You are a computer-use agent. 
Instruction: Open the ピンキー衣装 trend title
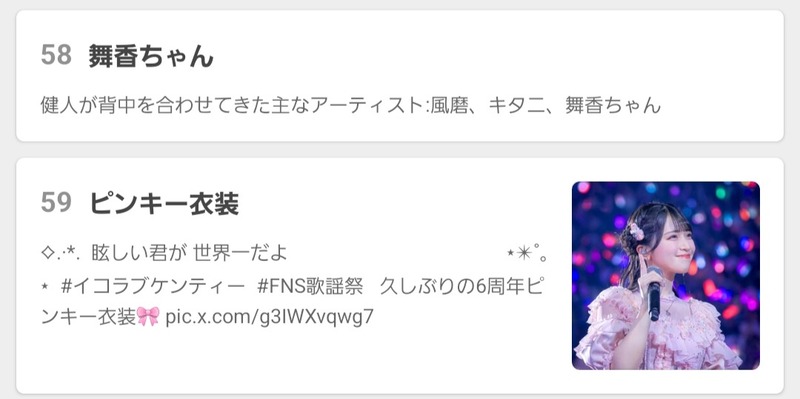click(x=164, y=203)
